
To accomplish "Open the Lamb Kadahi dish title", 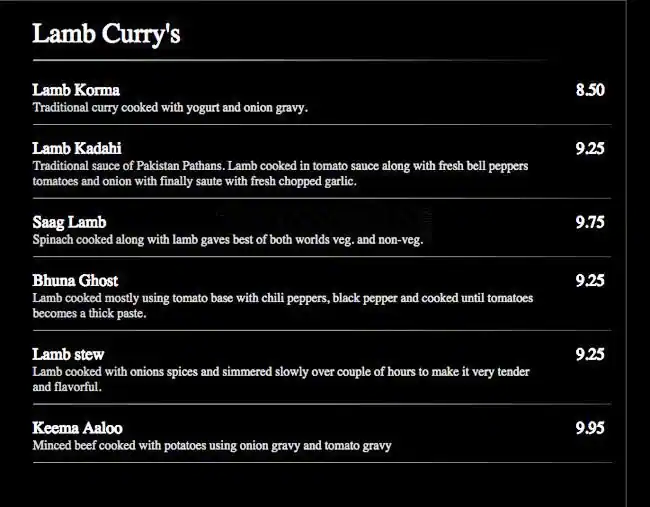I will [77, 148].
